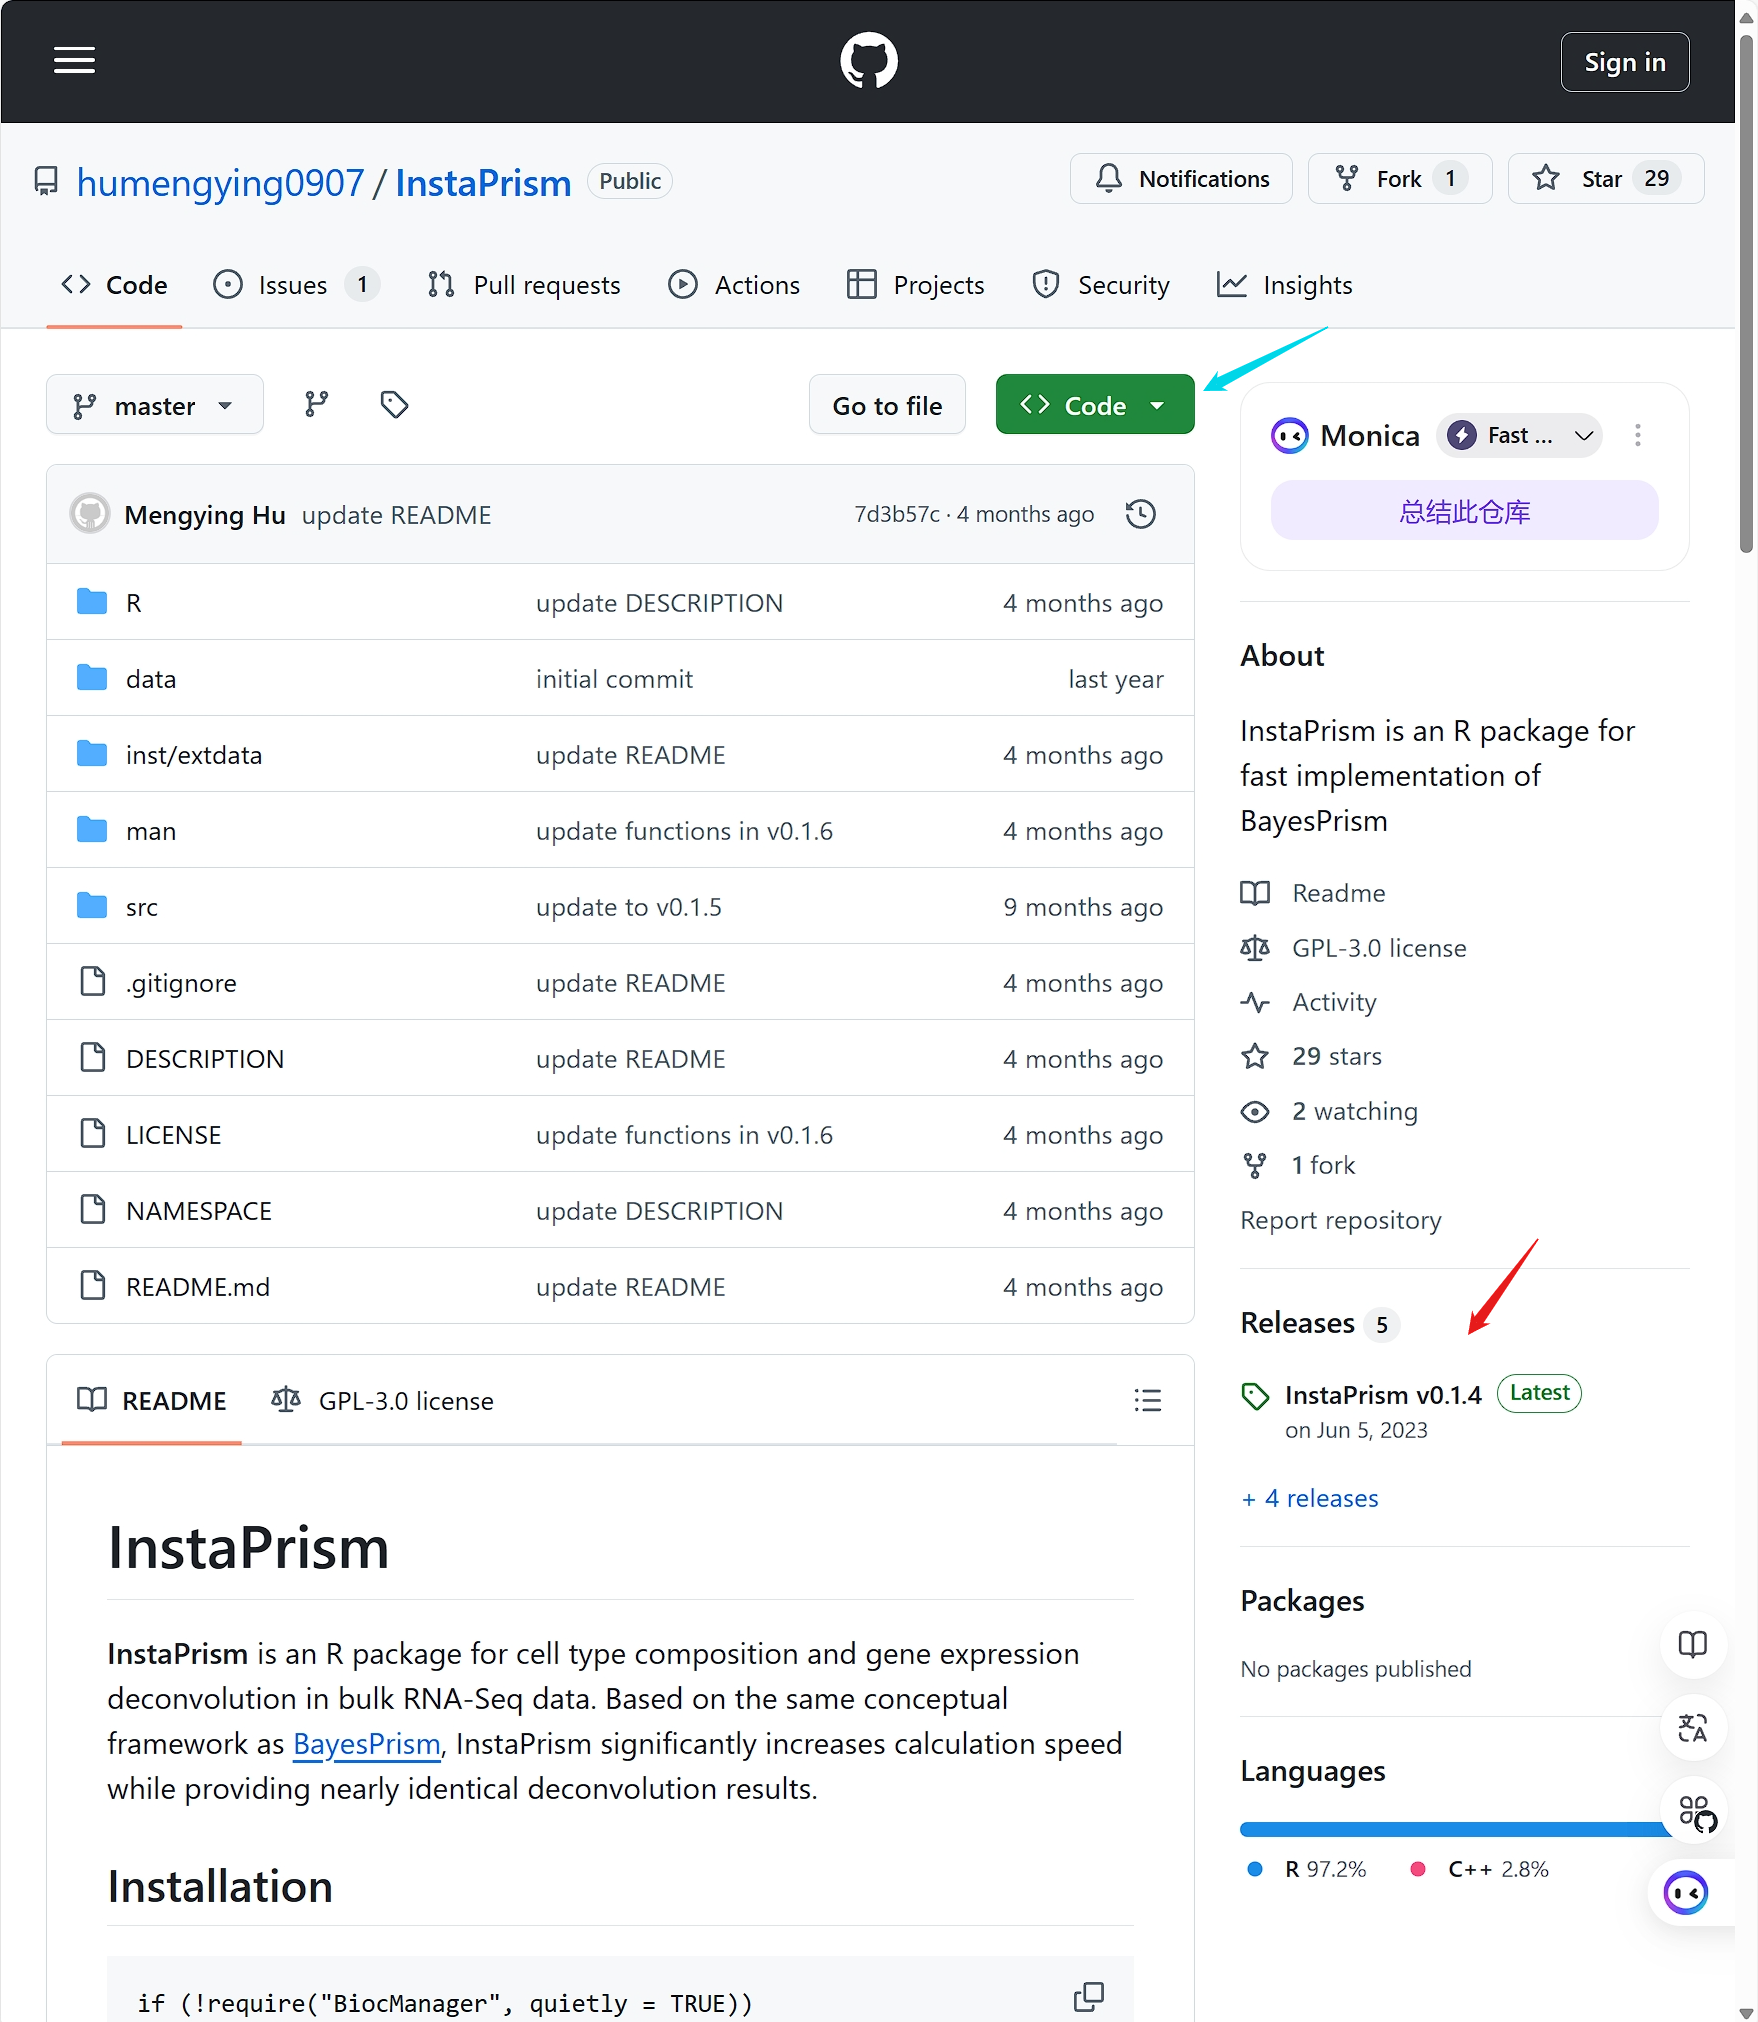Viewport: 1758px width, 2022px height.
Task: Open Notifications for this repository
Action: pos(1181,179)
